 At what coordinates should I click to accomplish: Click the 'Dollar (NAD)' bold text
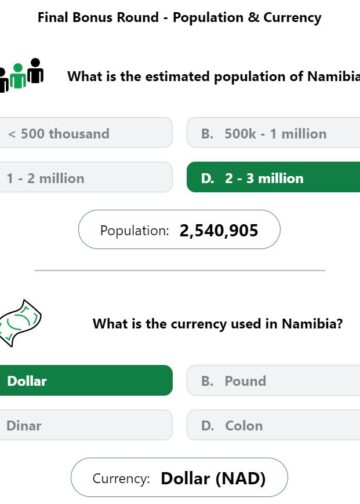click(x=213, y=478)
